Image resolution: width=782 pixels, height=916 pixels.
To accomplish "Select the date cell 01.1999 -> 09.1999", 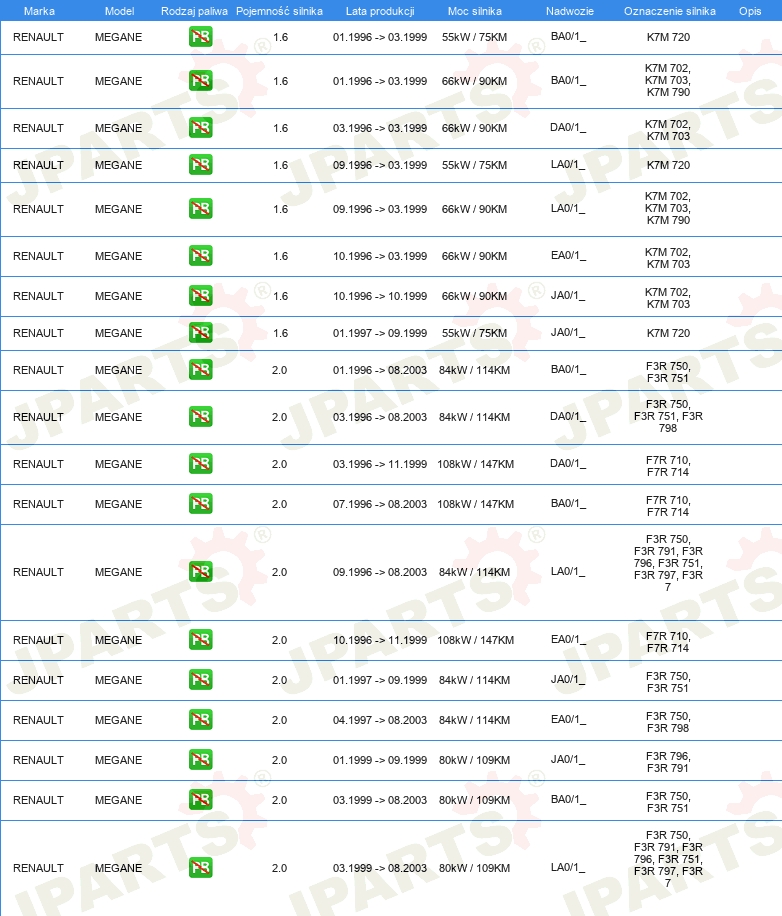I will coord(380,760).
